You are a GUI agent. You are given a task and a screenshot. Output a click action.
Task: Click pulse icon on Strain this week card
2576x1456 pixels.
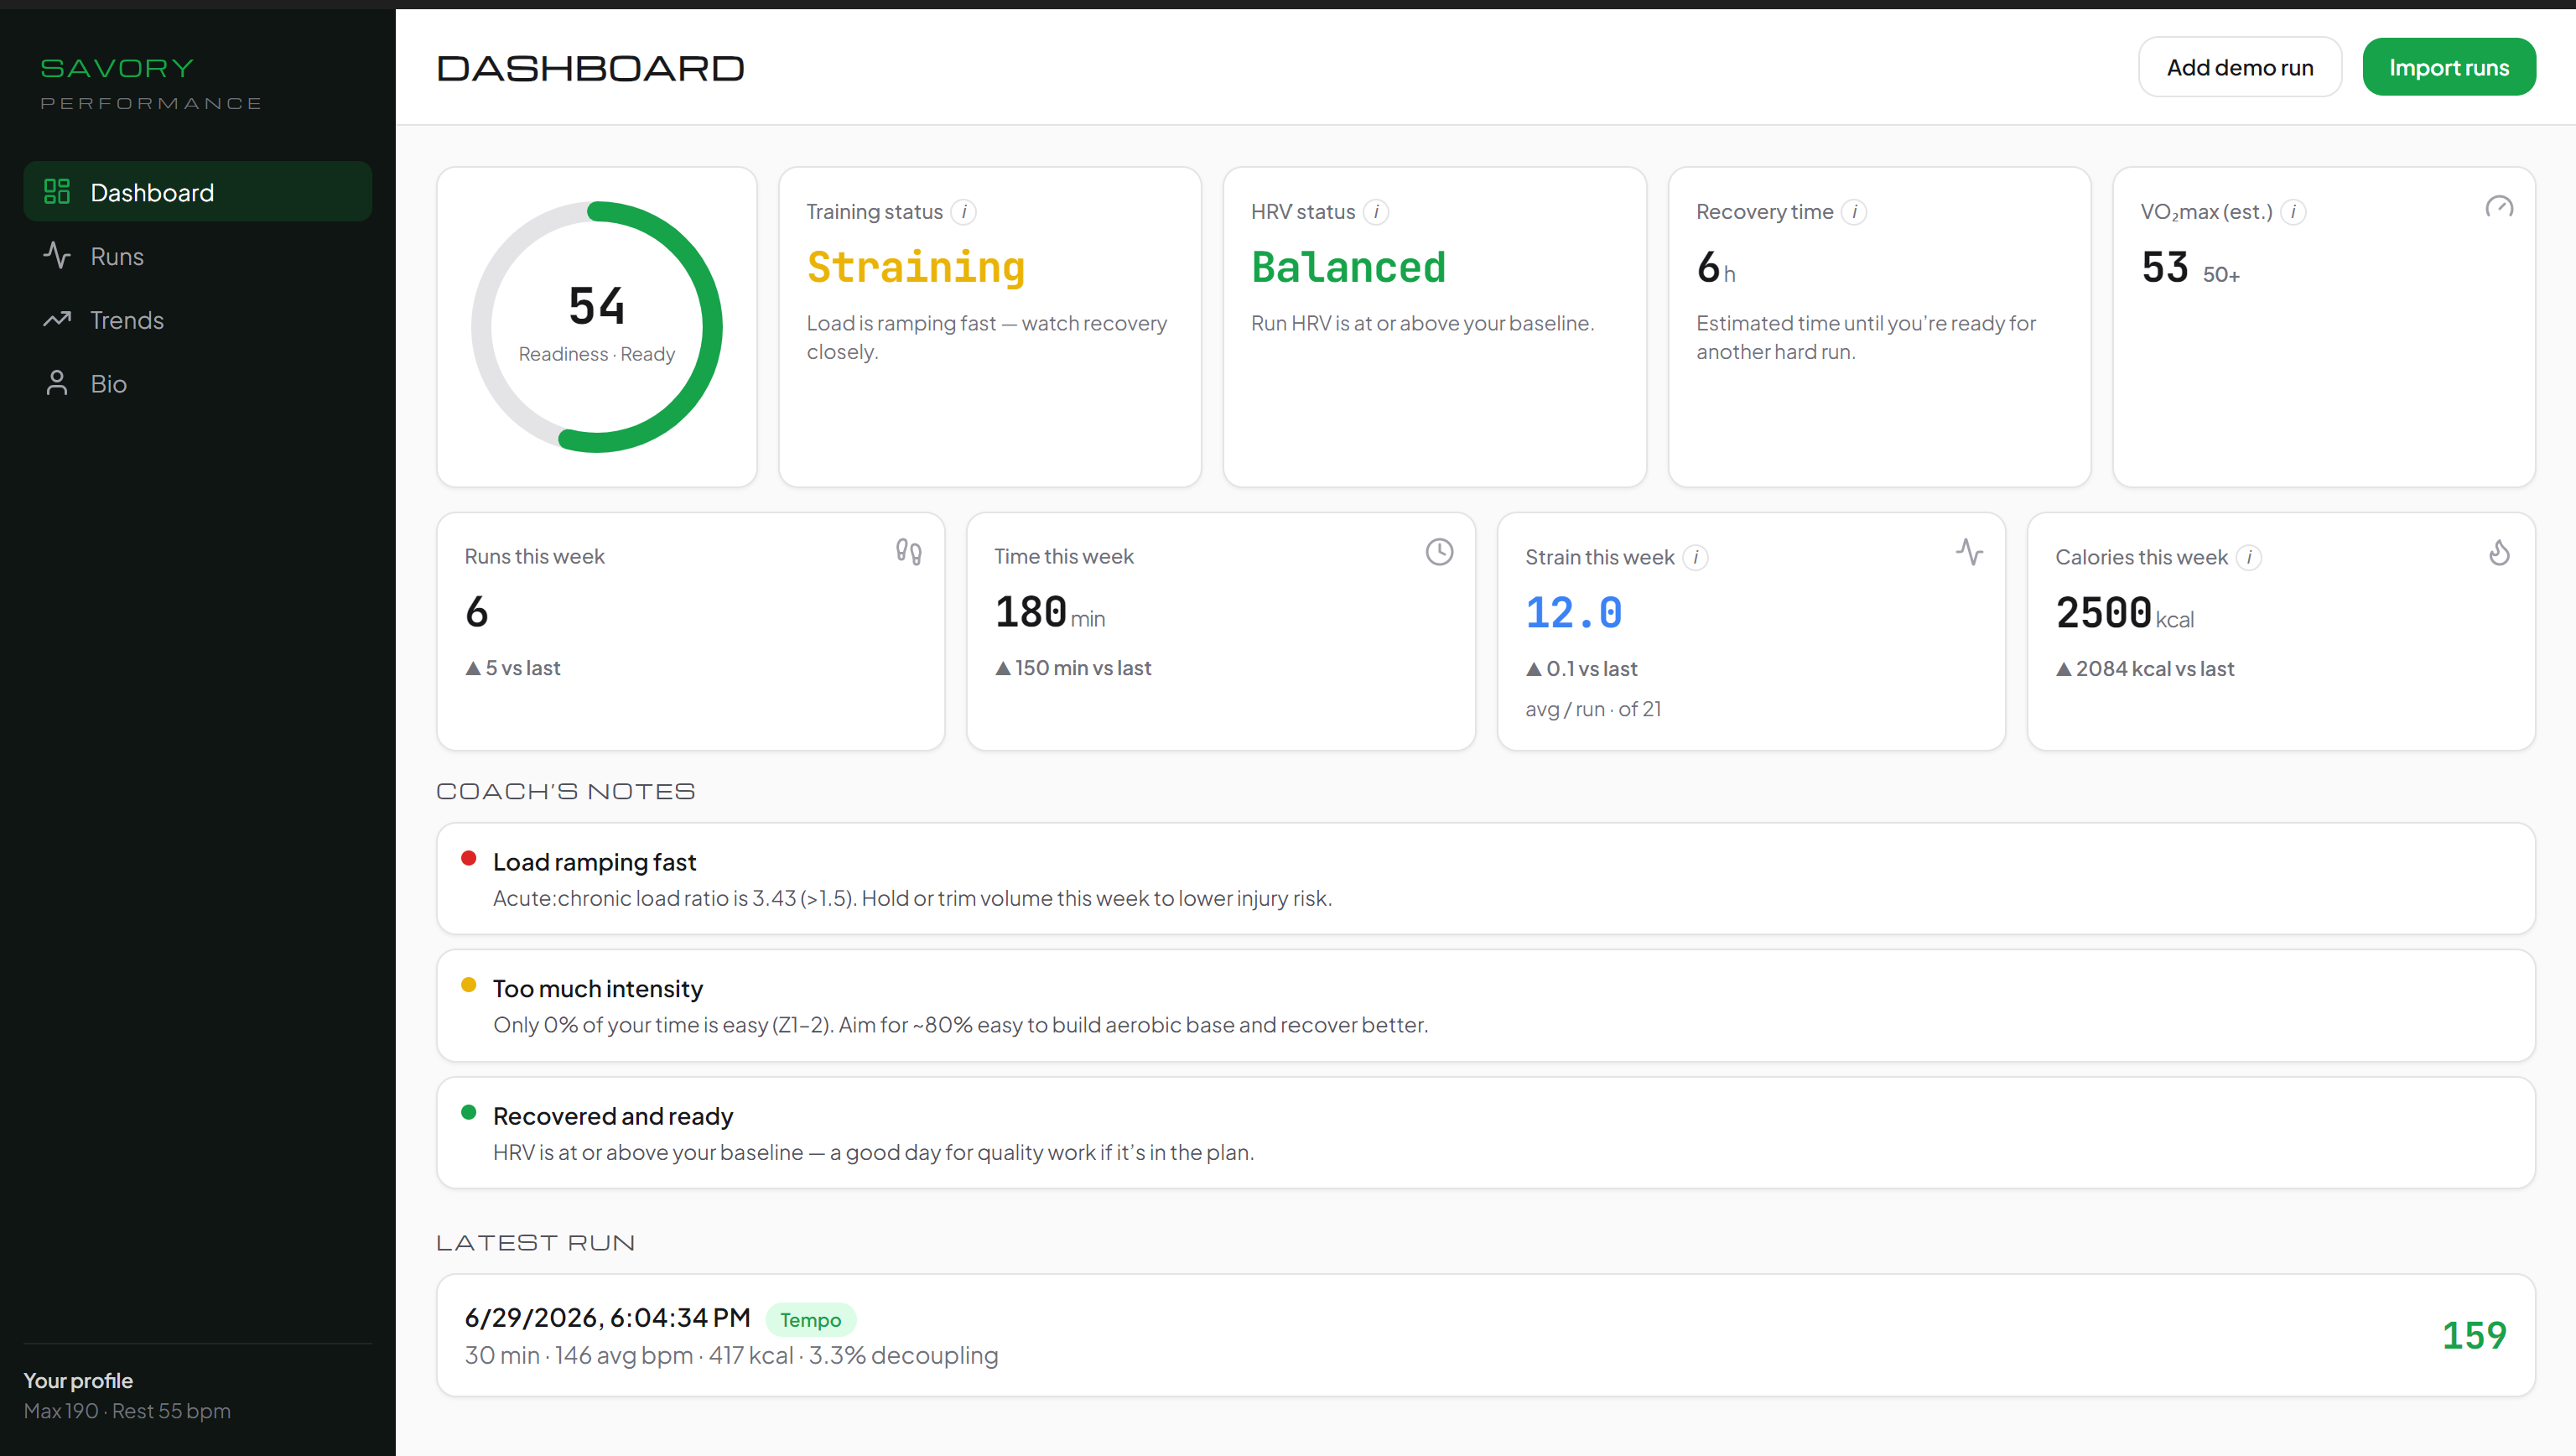click(1969, 552)
